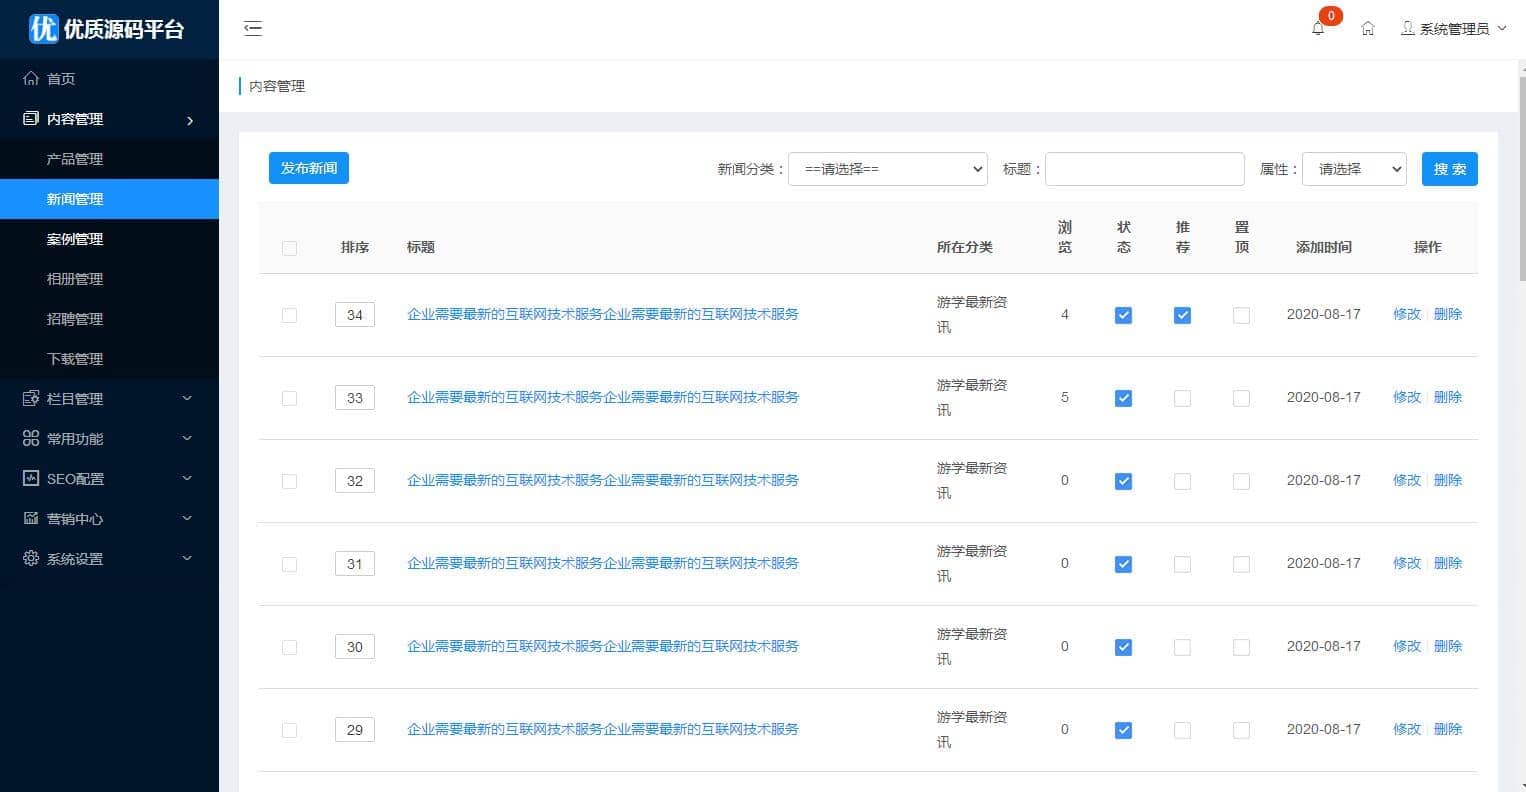Uncheck the 推荐 checkbox for row 34

(1182, 315)
